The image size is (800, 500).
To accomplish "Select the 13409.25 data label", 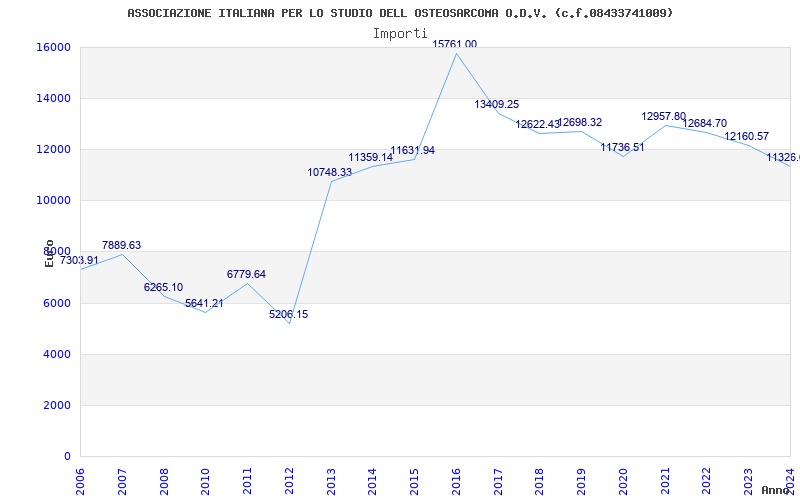I will 496,105.
